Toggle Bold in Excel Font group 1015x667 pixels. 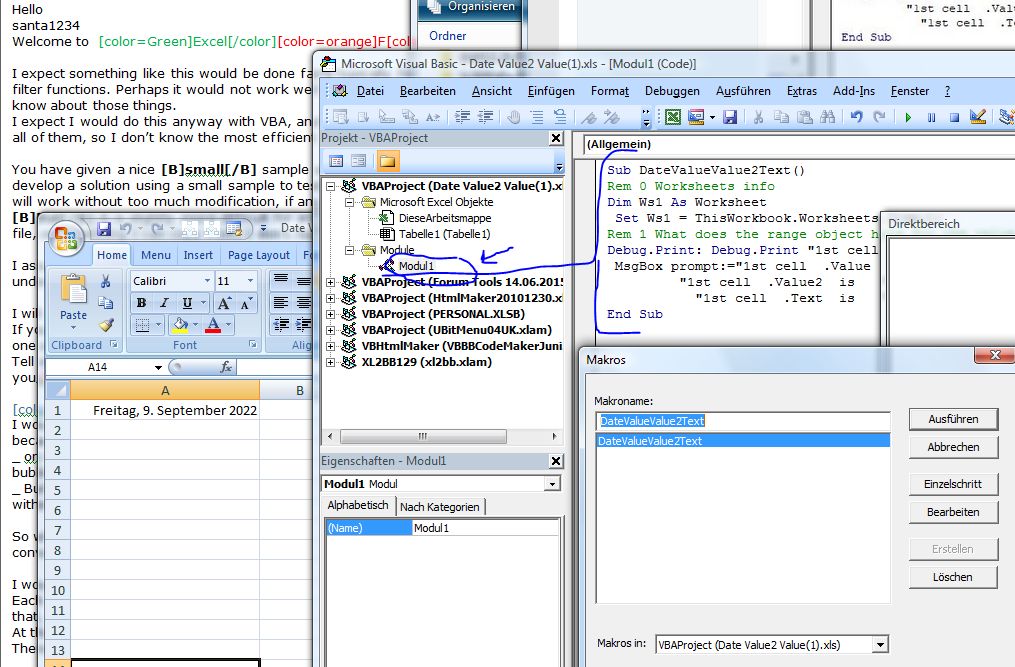[x=141, y=303]
